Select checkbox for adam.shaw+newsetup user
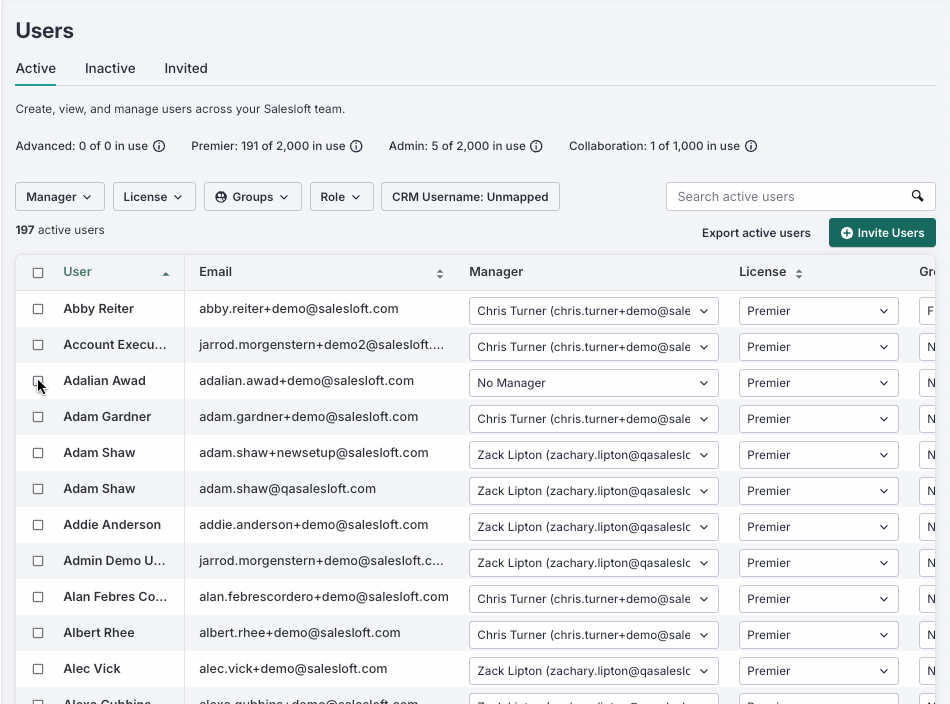This screenshot has width=950, height=704. [x=38, y=453]
